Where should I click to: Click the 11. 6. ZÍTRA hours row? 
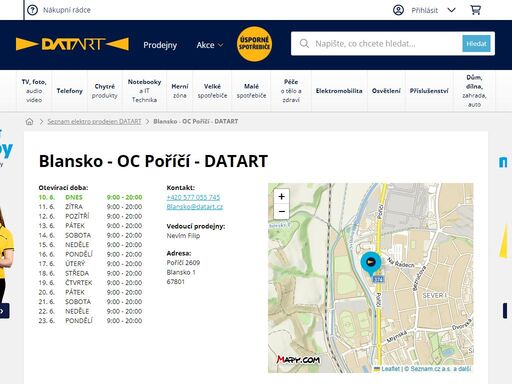coord(90,207)
